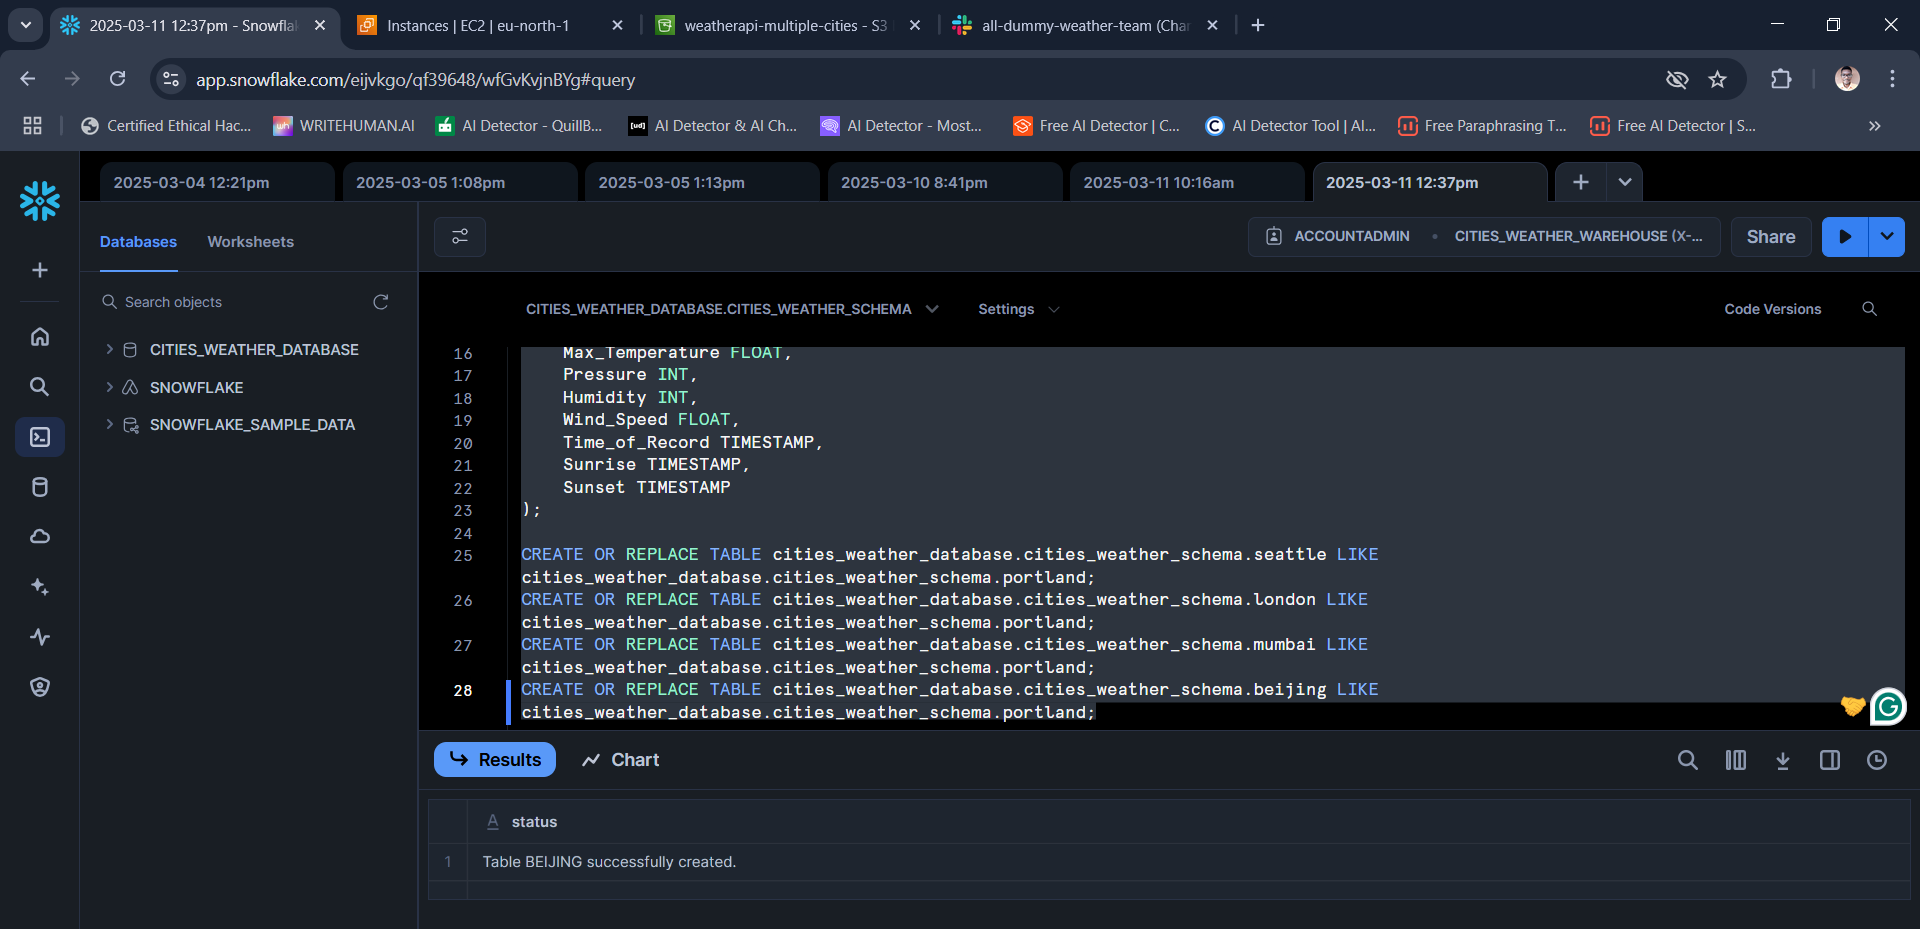Image resolution: width=1920 pixels, height=929 pixels.
Task: Open browser extensions puzzle icon
Action: tap(1781, 79)
